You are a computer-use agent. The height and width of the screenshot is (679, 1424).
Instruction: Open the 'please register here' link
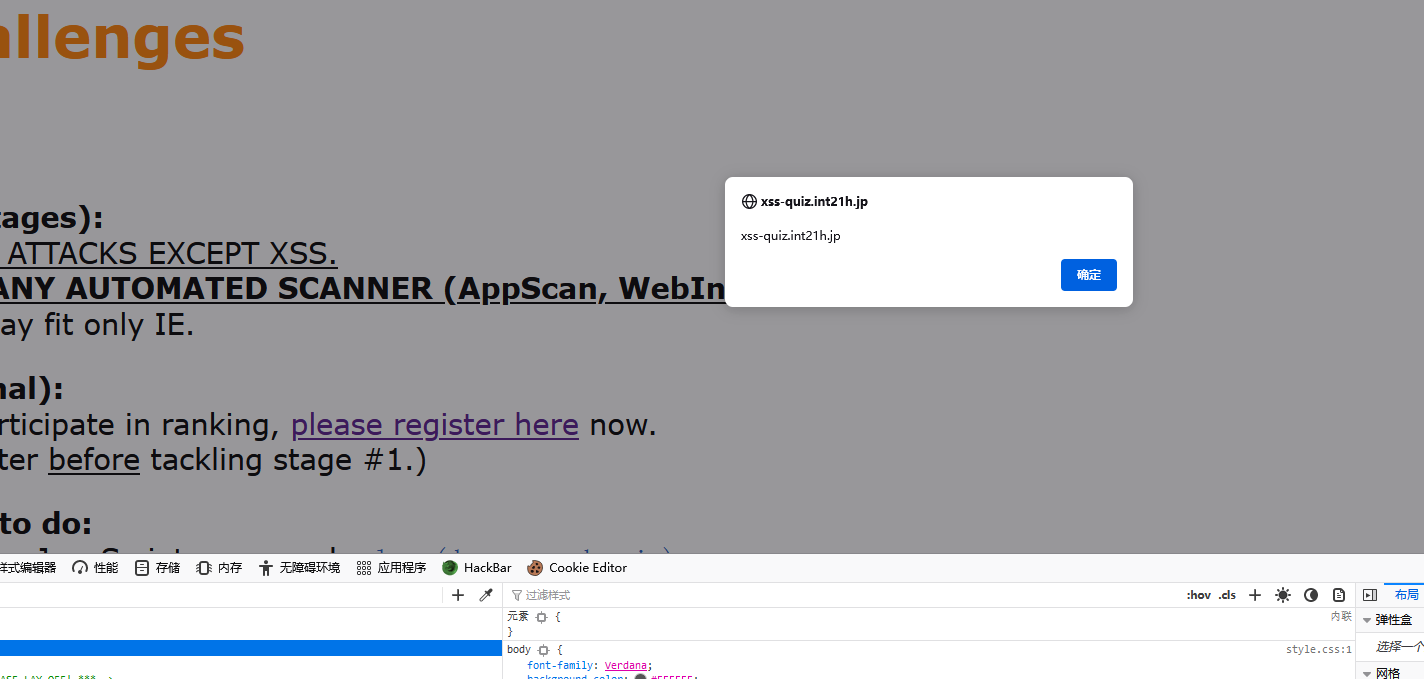tap(434, 424)
